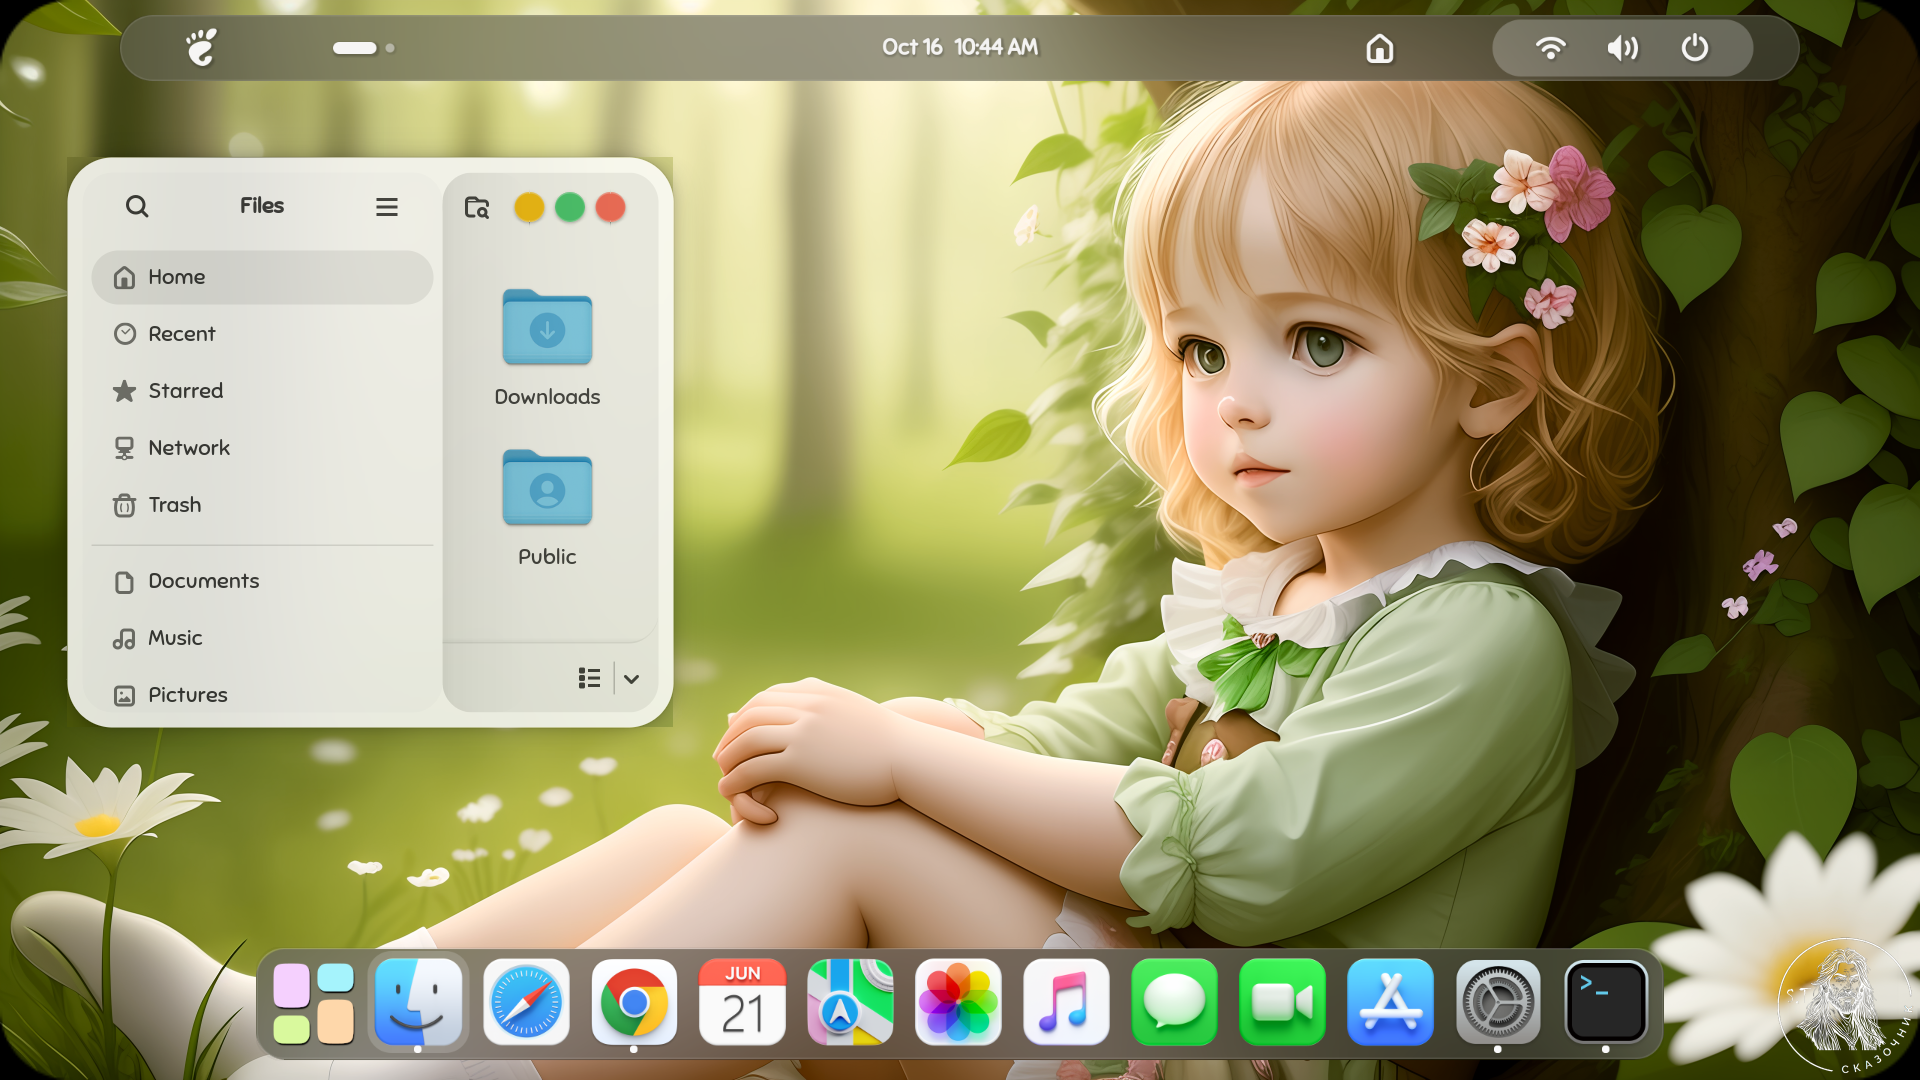Launch FaceTime from the dock
The width and height of the screenshot is (1920, 1080).
[x=1282, y=1003]
